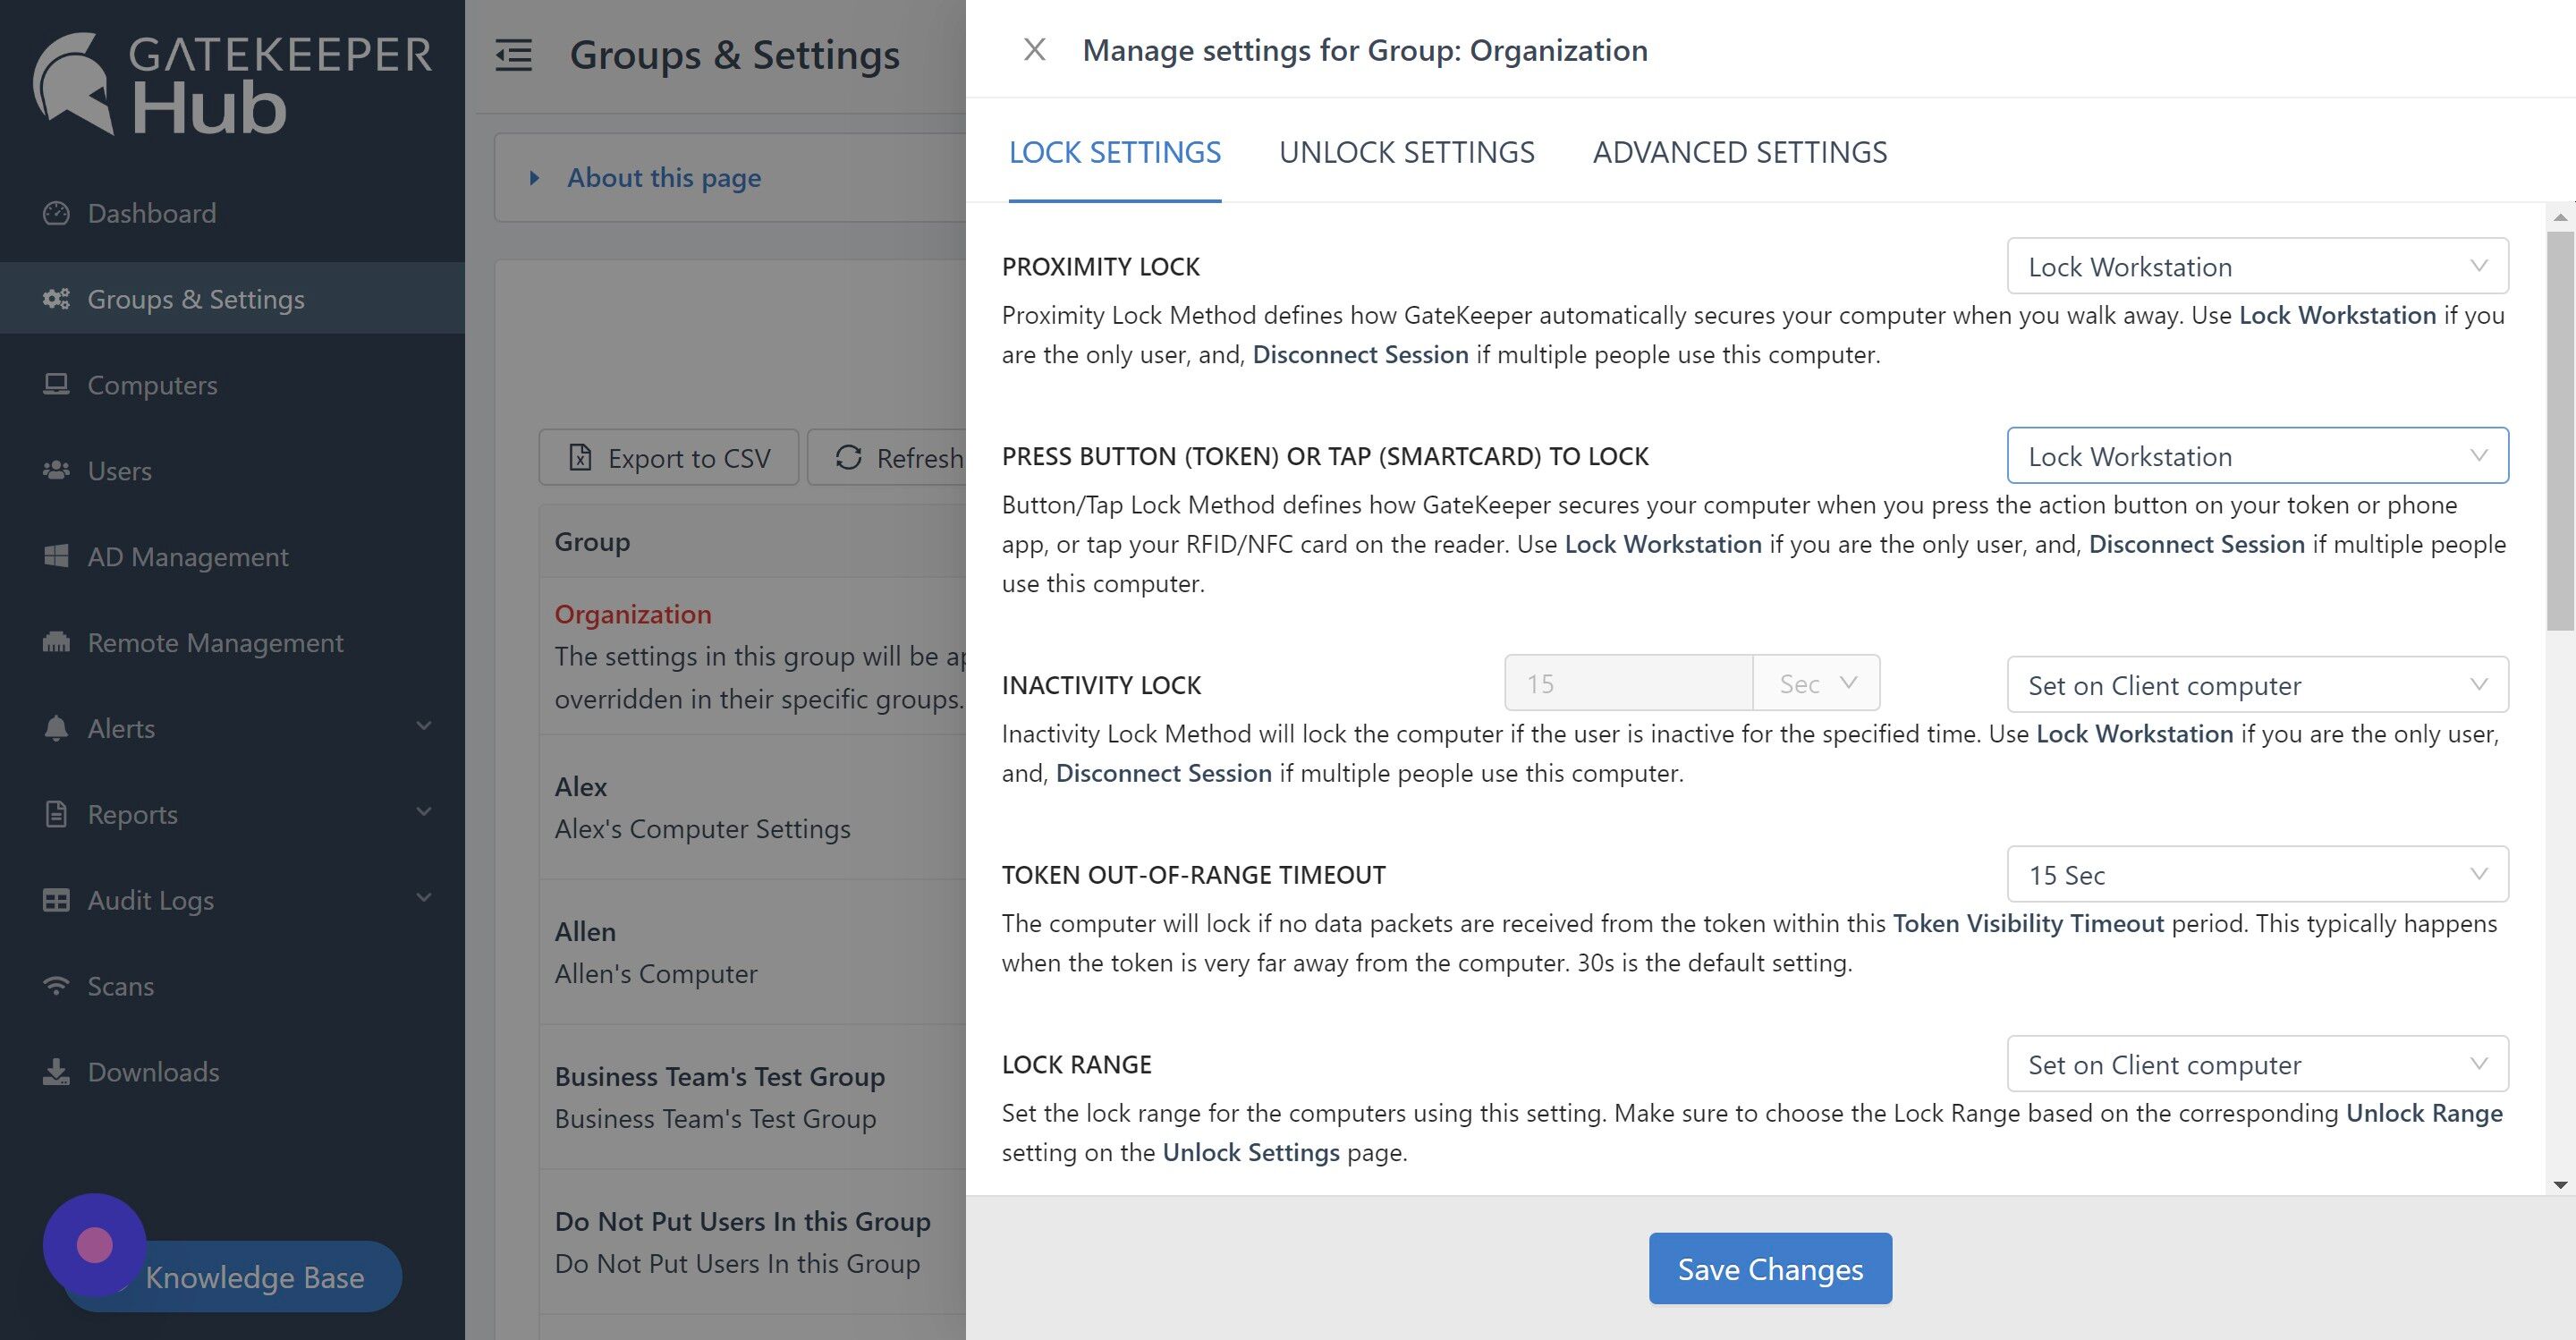Click the CSV file icon on Export button
This screenshot has width=2576, height=1340.
[580, 458]
